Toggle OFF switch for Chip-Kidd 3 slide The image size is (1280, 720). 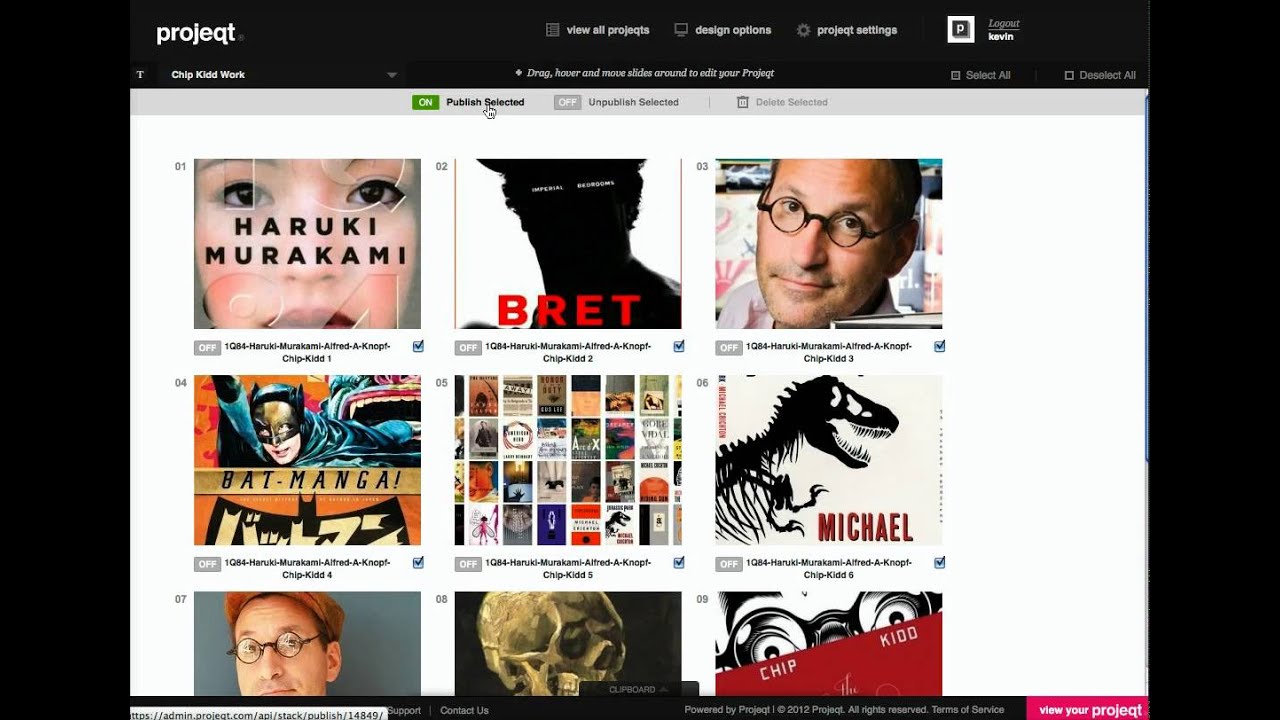coord(729,348)
